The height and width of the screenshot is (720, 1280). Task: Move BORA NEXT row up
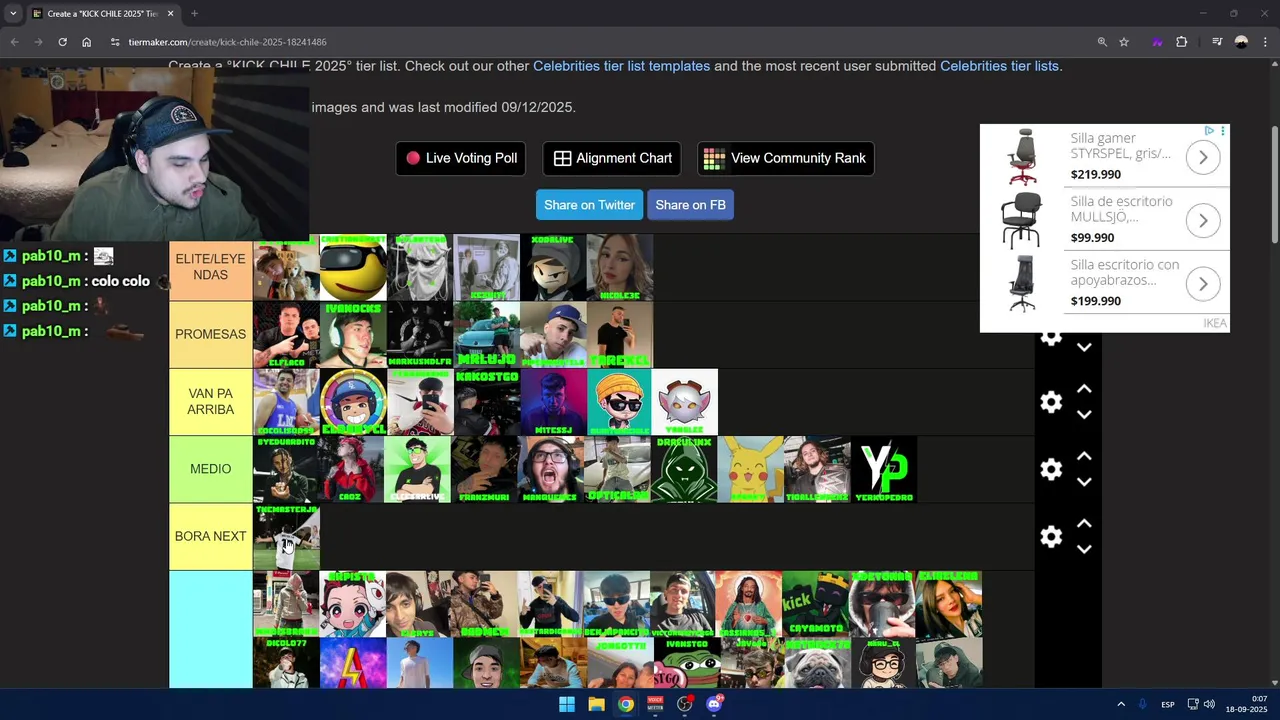point(1084,523)
